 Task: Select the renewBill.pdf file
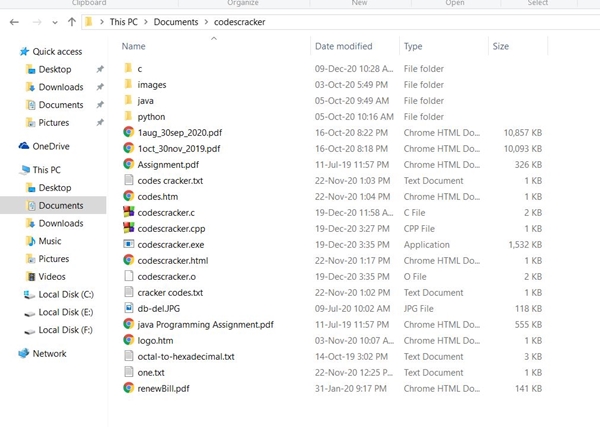(163, 388)
